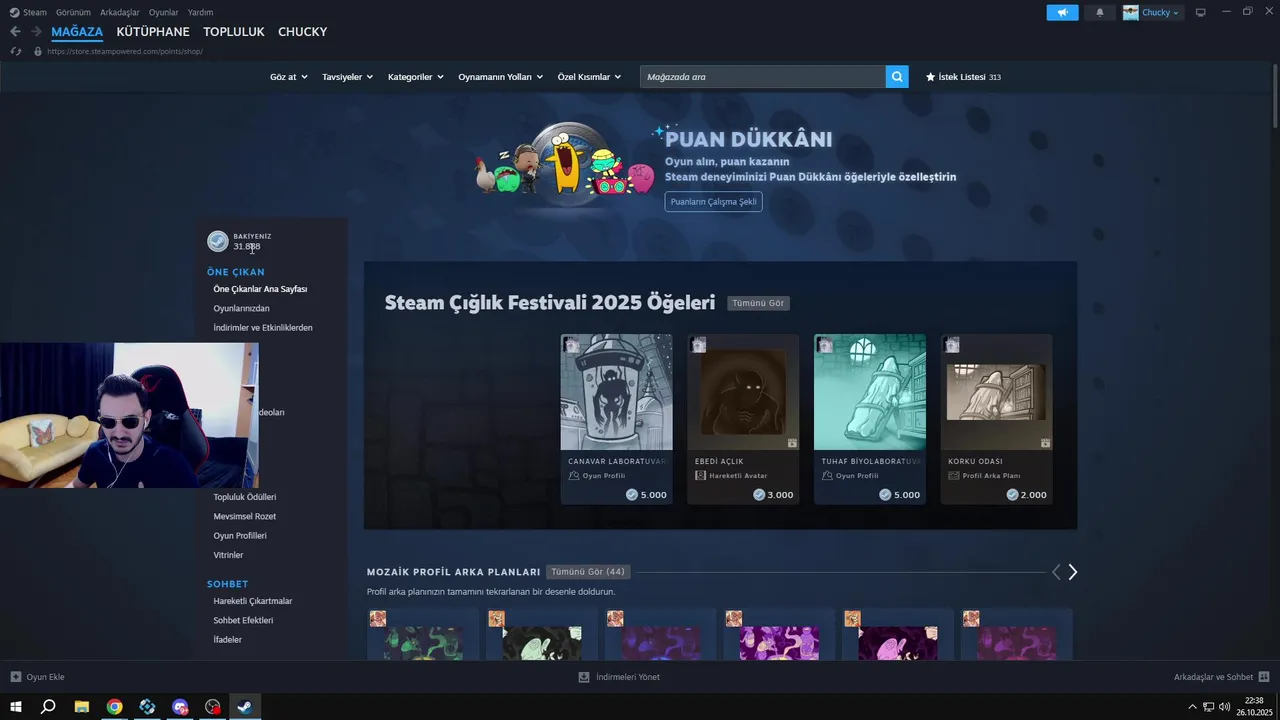The width and height of the screenshot is (1280, 720).
Task: Expand the Oynamanın Yolları dropdown
Action: coord(500,77)
